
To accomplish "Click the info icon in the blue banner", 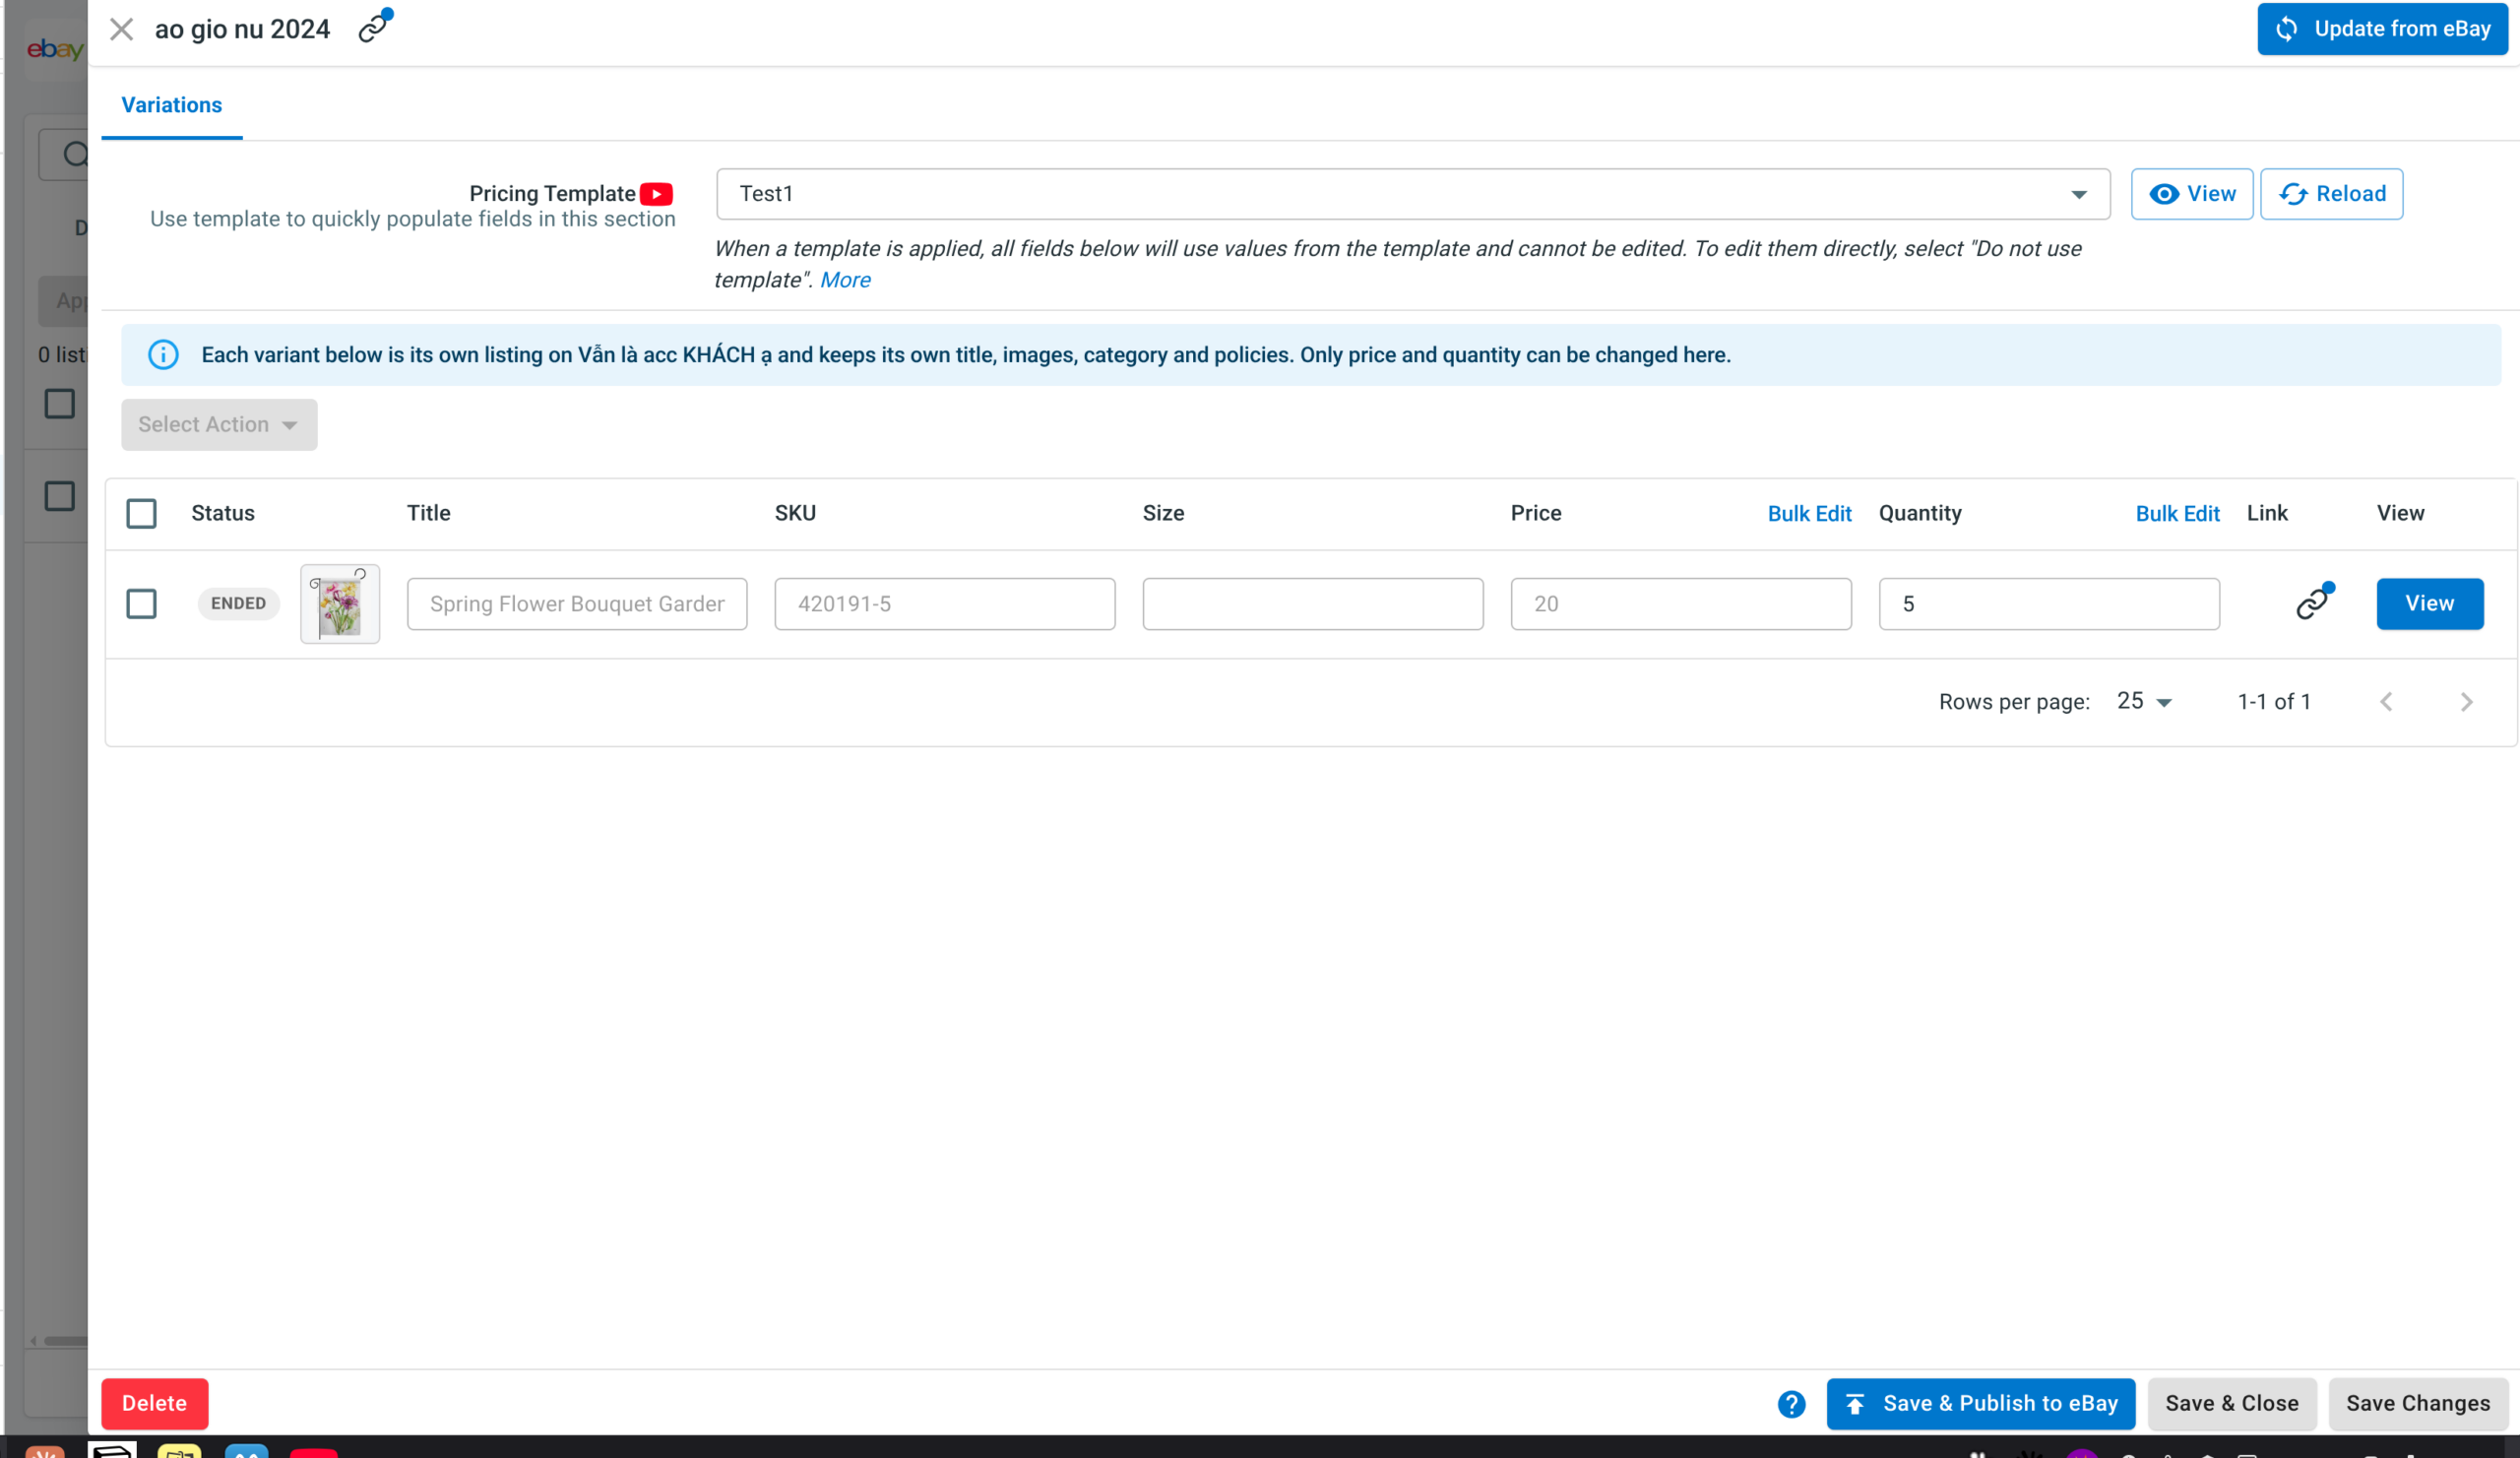I will tap(163, 355).
